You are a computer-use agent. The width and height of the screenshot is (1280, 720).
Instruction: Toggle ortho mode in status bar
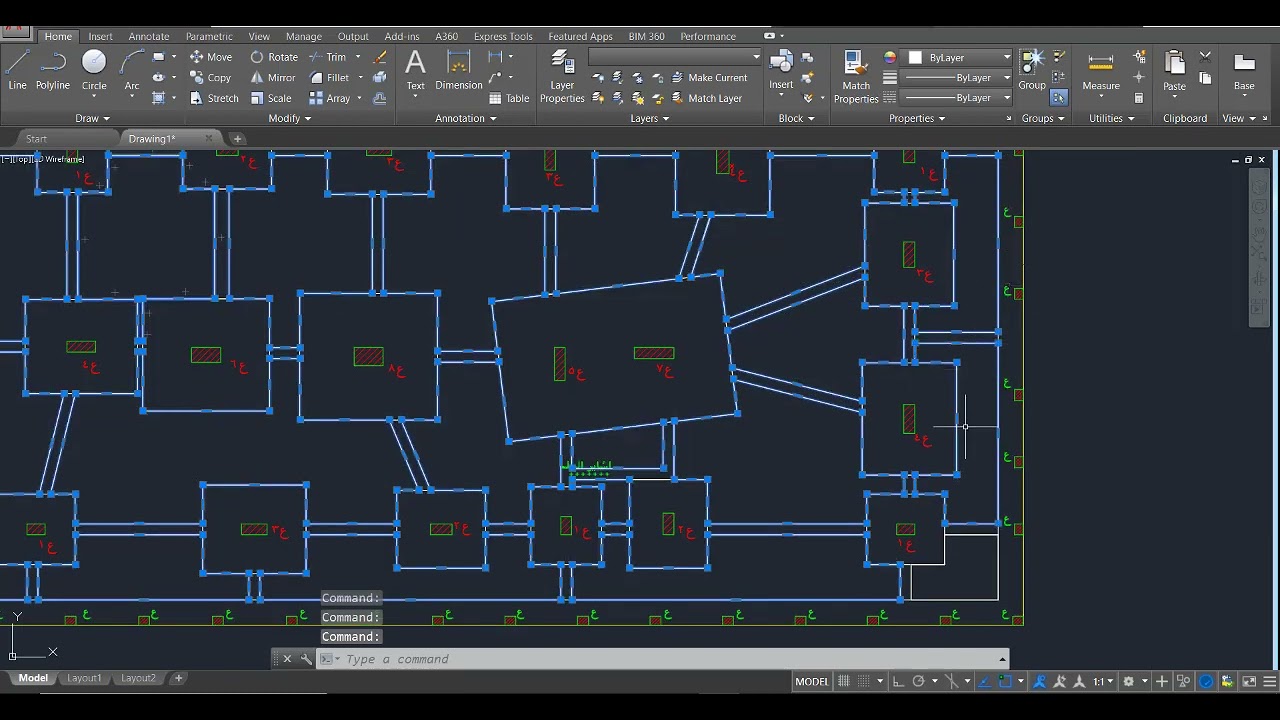pos(897,681)
